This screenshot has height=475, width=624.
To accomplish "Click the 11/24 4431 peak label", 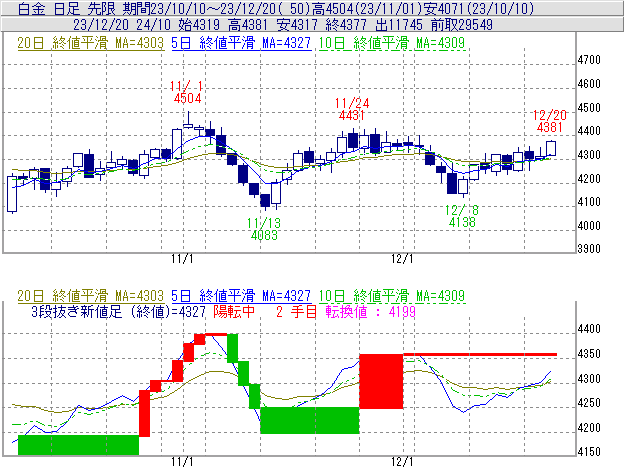I will pyautogui.click(x=352, y=109).
